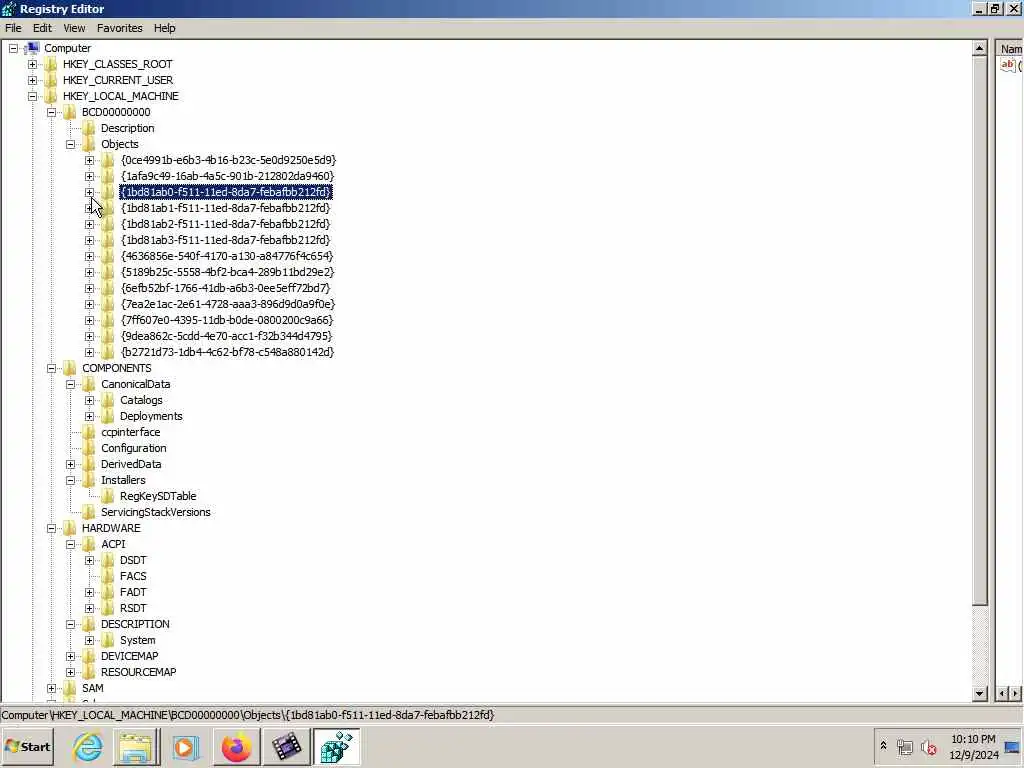
Task: Click tree scrollbar down arrow
Action: [x=980, y=694]
